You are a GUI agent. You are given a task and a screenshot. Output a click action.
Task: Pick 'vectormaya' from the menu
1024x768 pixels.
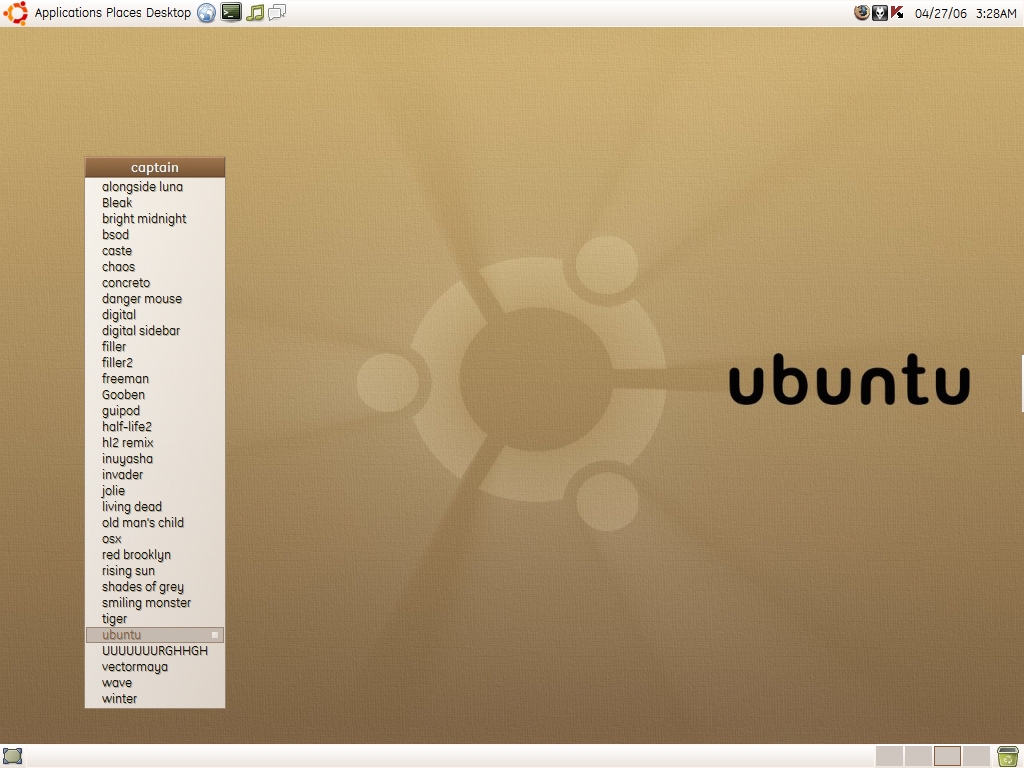pos(155,667)
